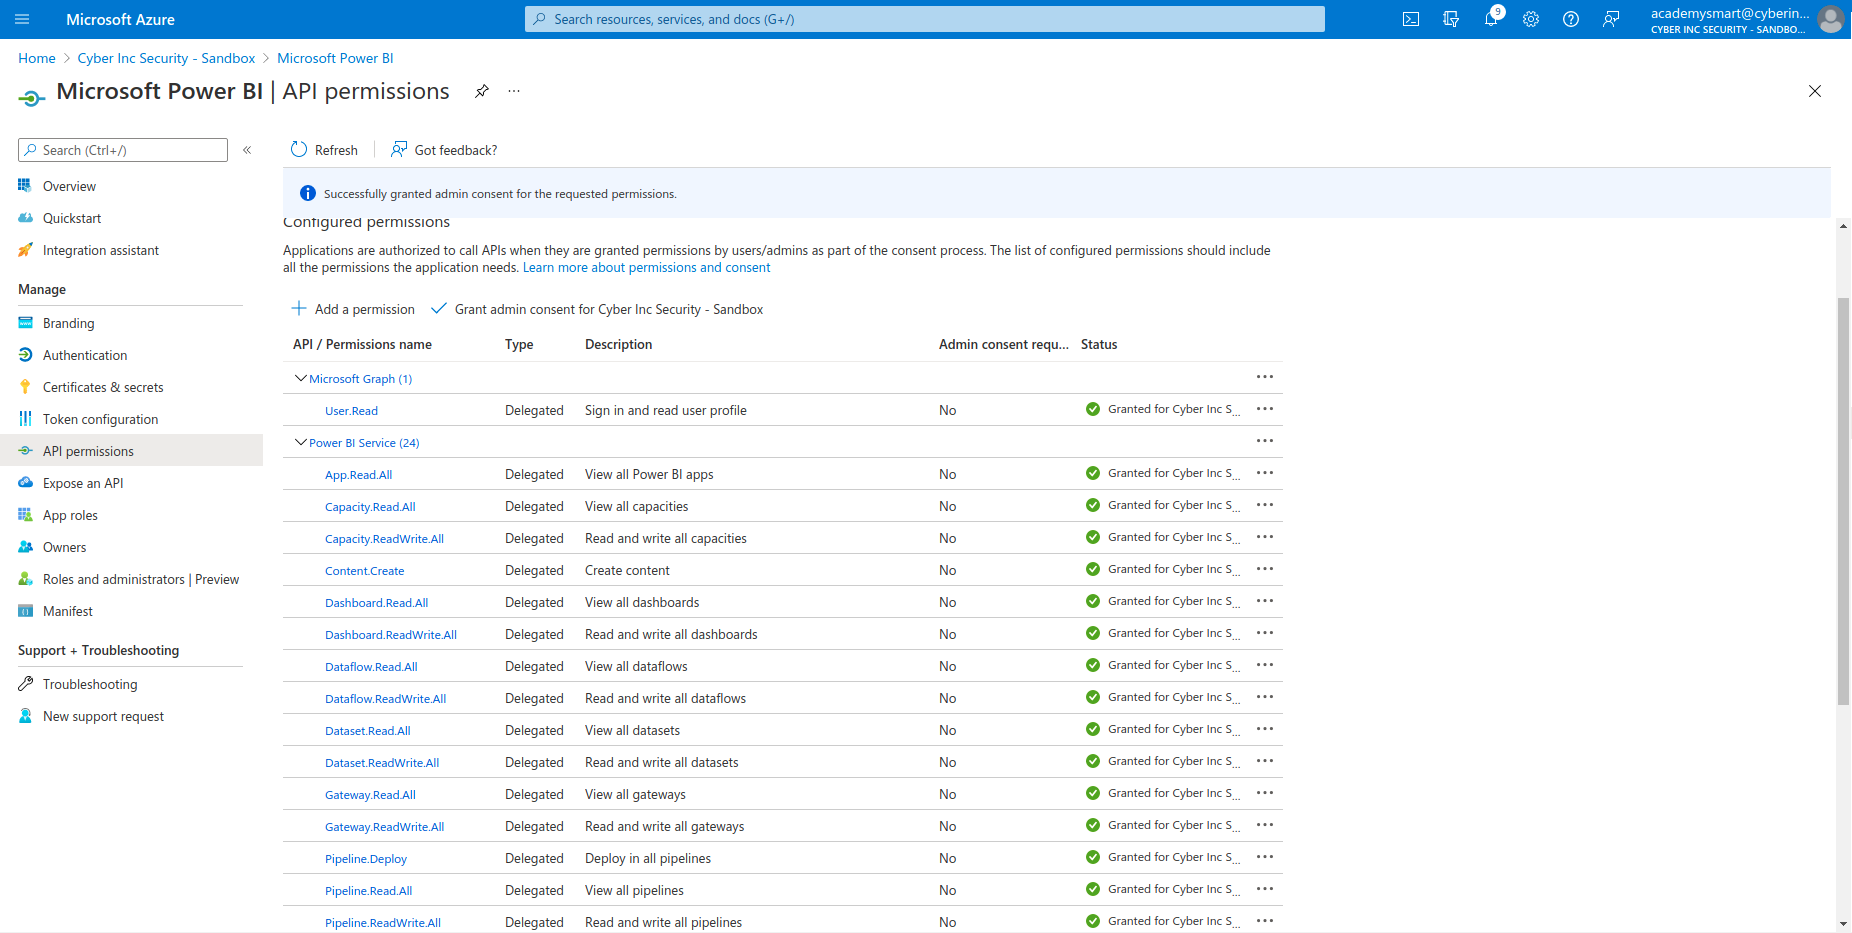Open ellipsis menu for Content.Create row
The image size is (1852, 933).
(x=1265, y=569)
